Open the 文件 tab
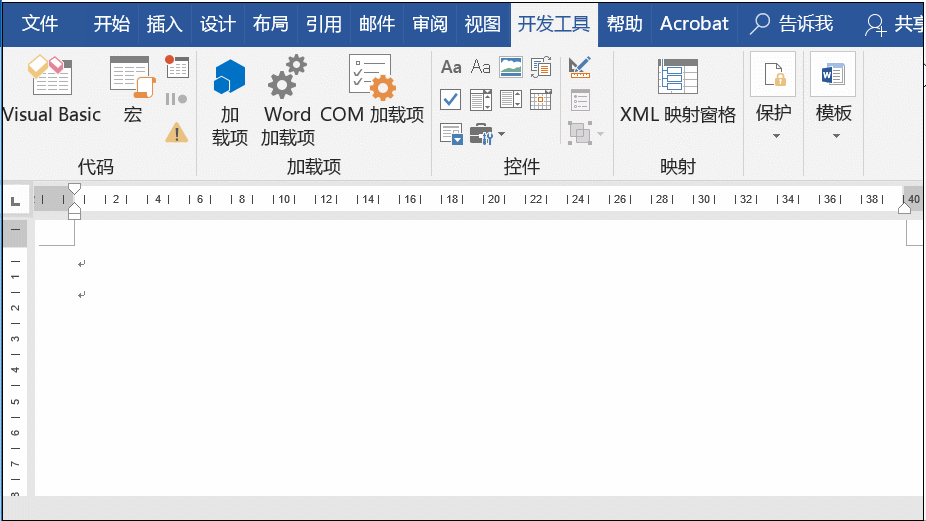The width and height of the screenshot is (926, 521). 40,24
